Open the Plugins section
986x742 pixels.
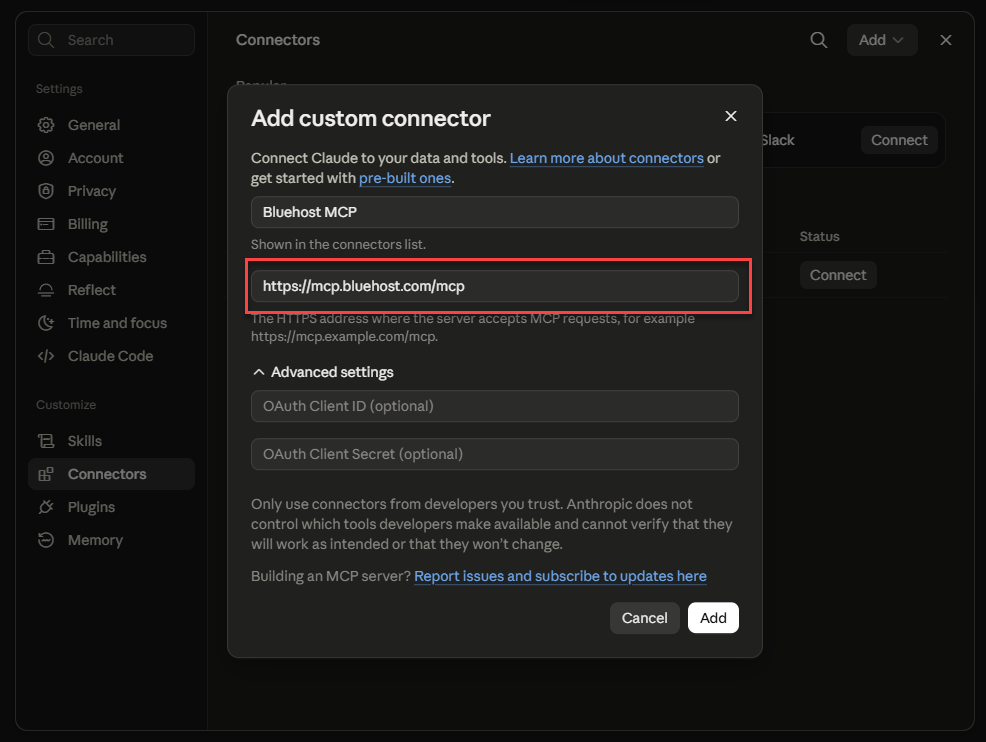(x=111, y=507)
